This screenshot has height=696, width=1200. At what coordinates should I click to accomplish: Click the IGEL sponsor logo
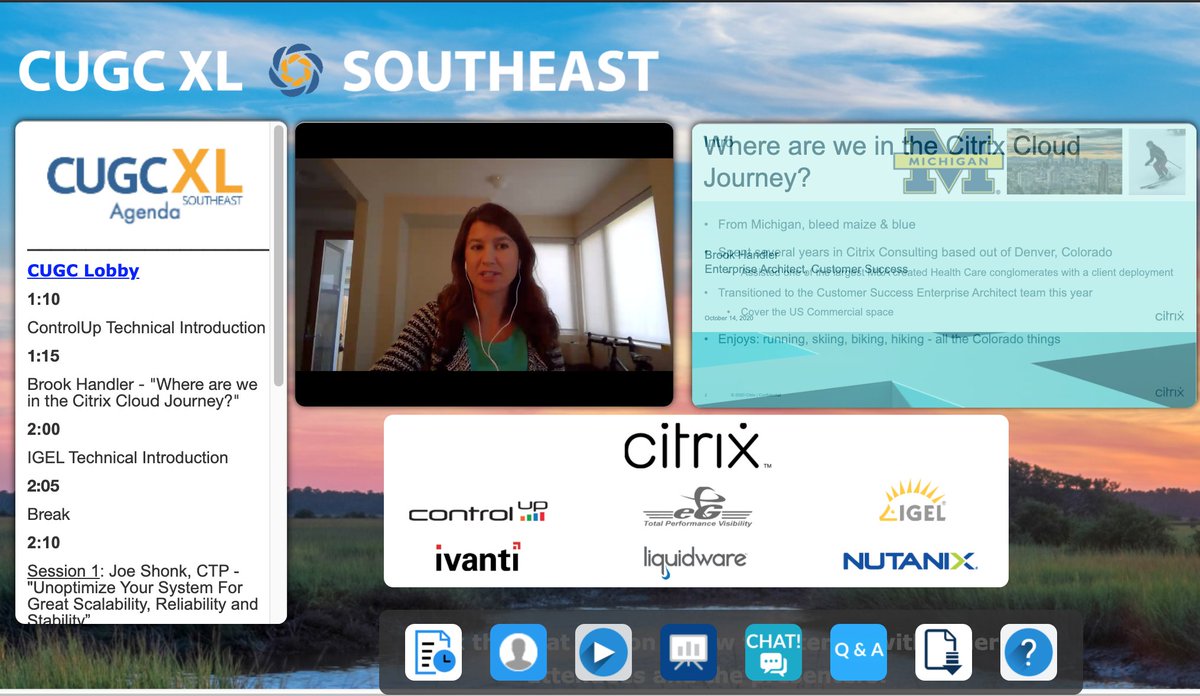(912, 500)
